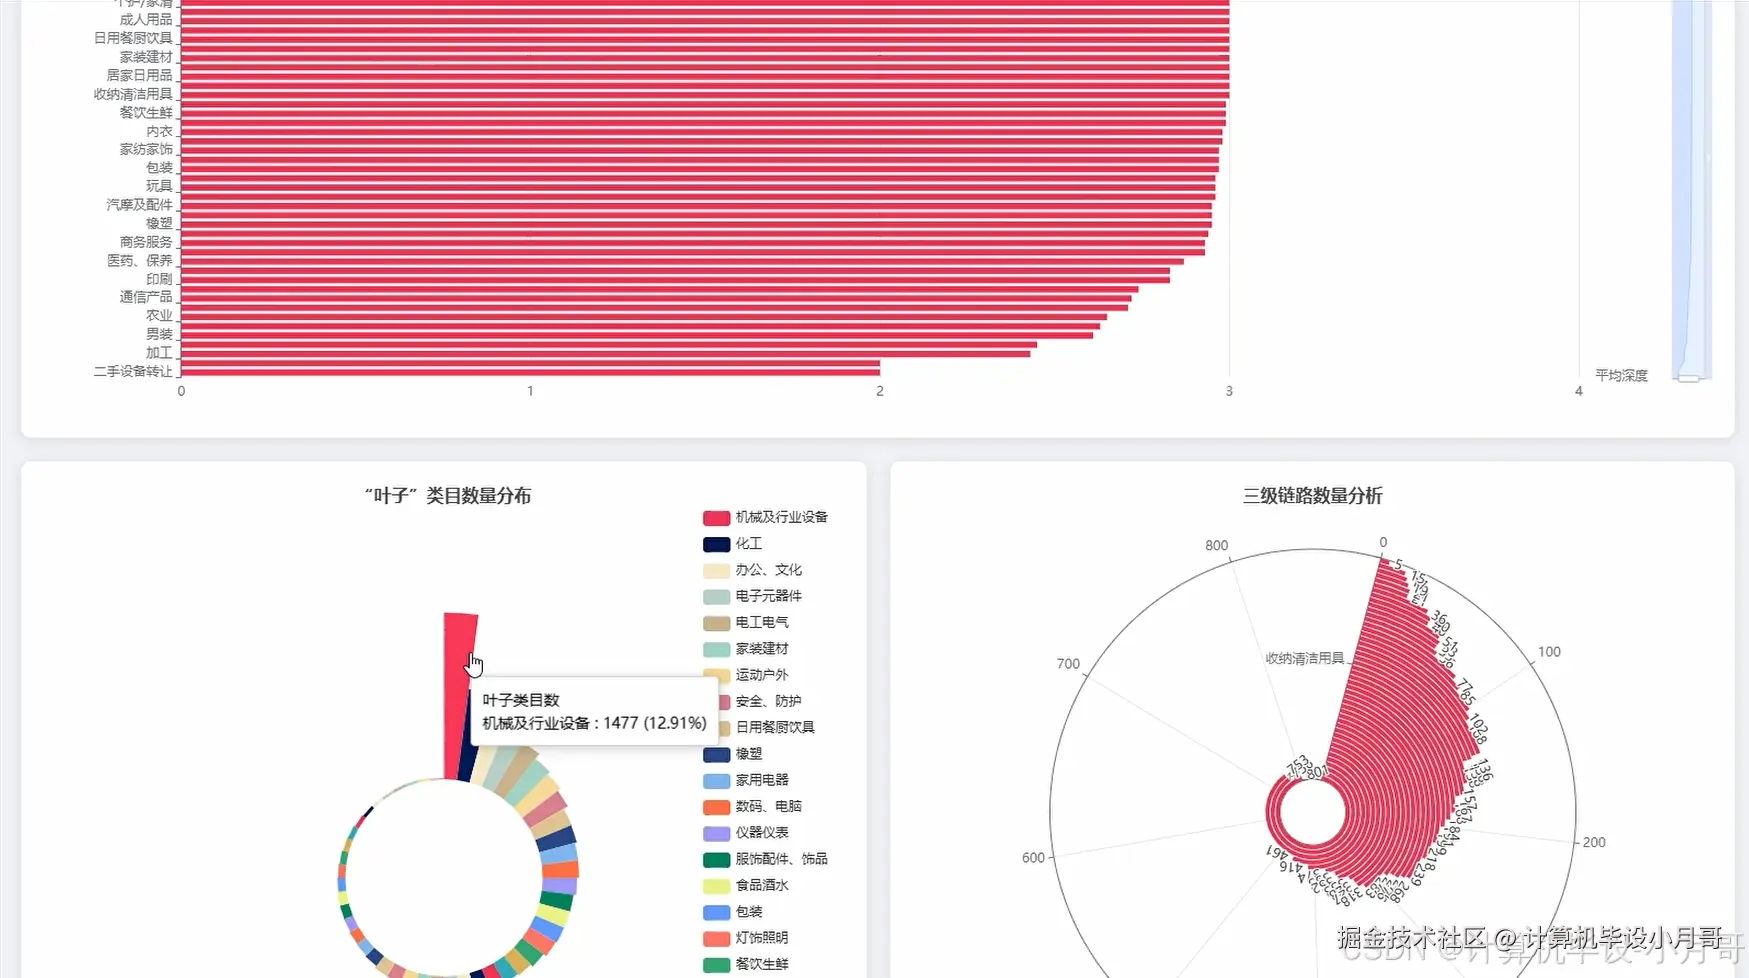Click the bar chart x-axis value 3
The image size is (1749, 978).
point(1229,391)
